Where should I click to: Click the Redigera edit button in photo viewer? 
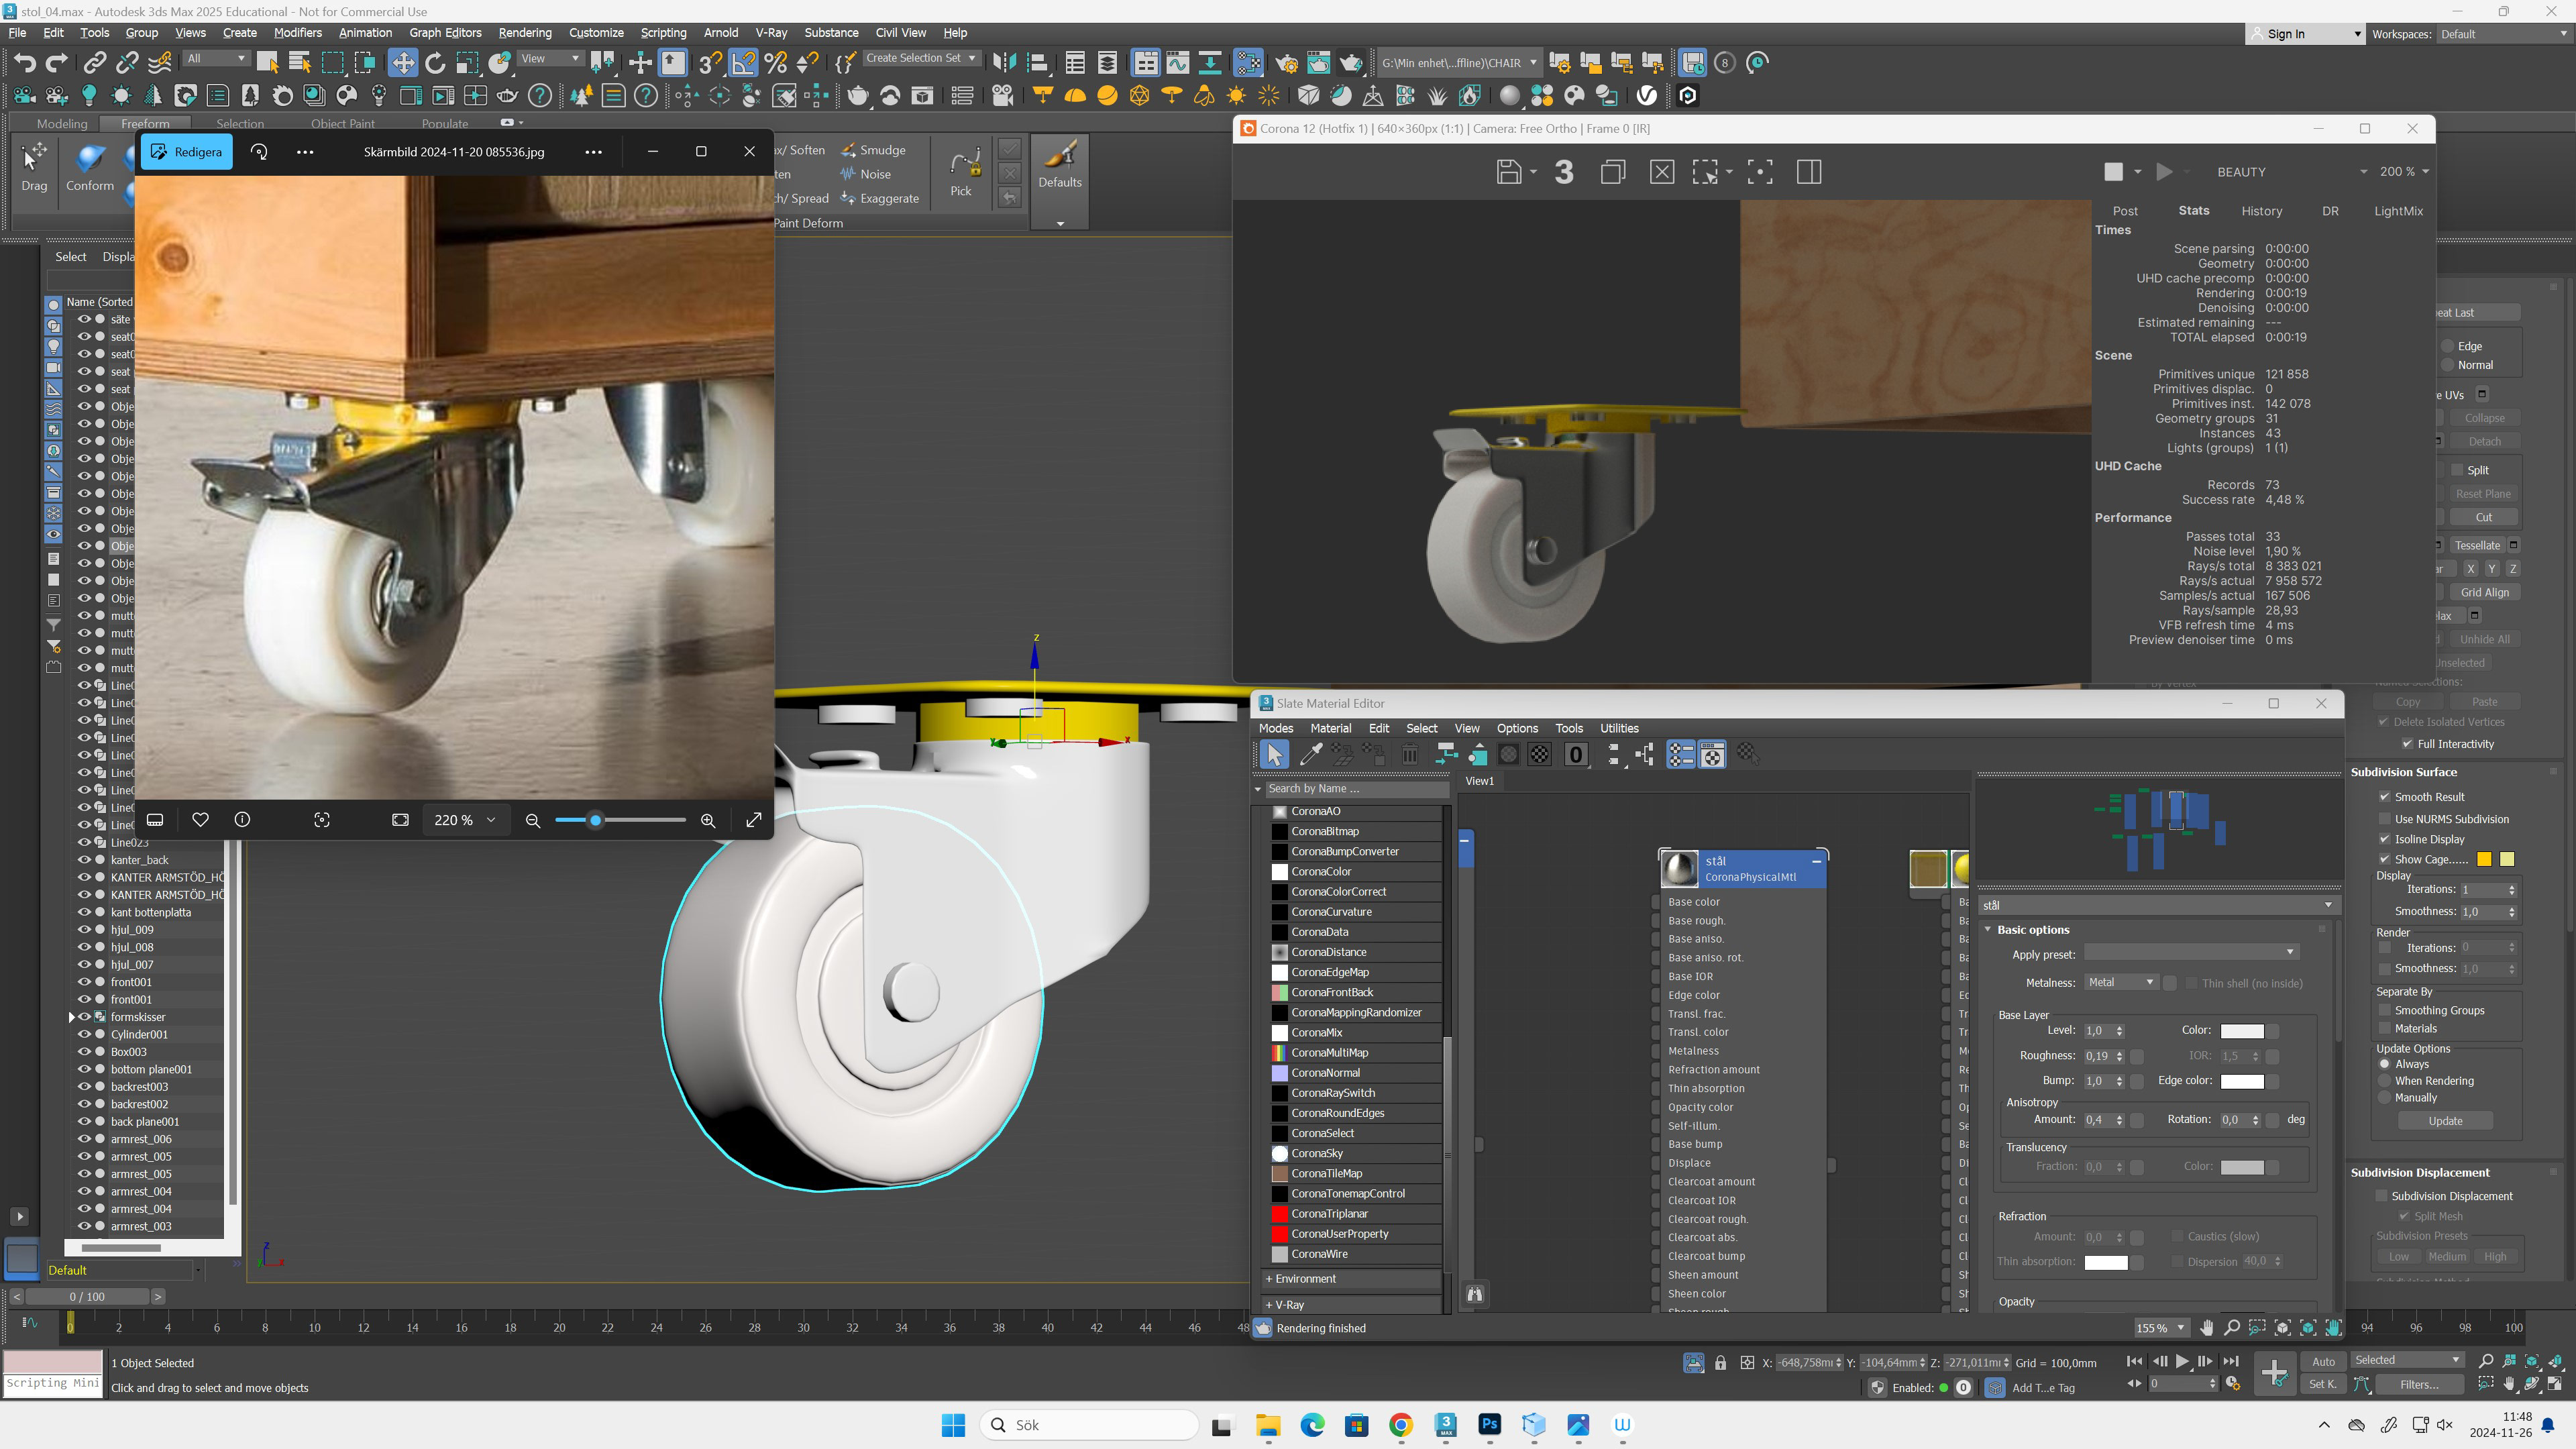coord(186,152)
